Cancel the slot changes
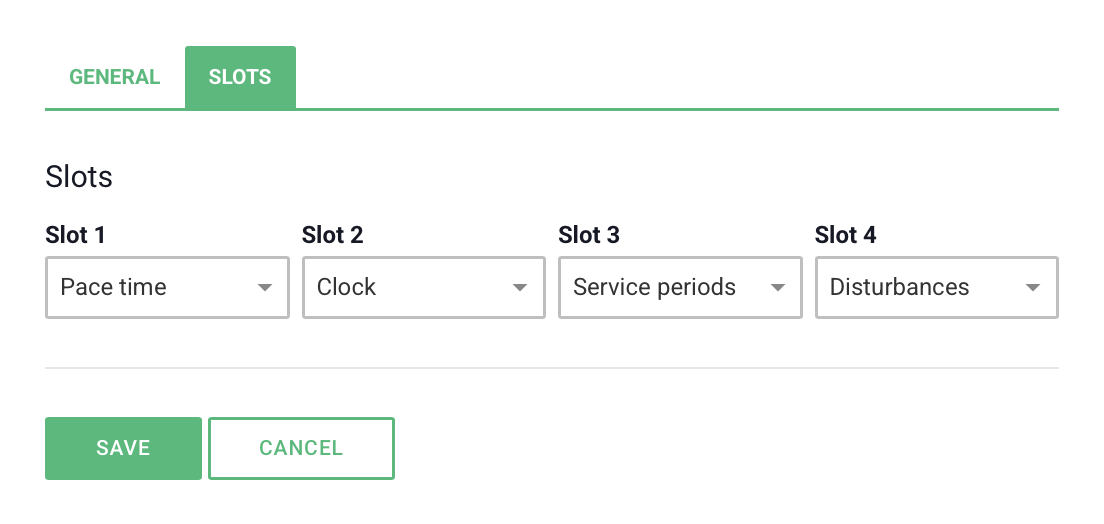 pyautogui.click(x=301, y=449)
